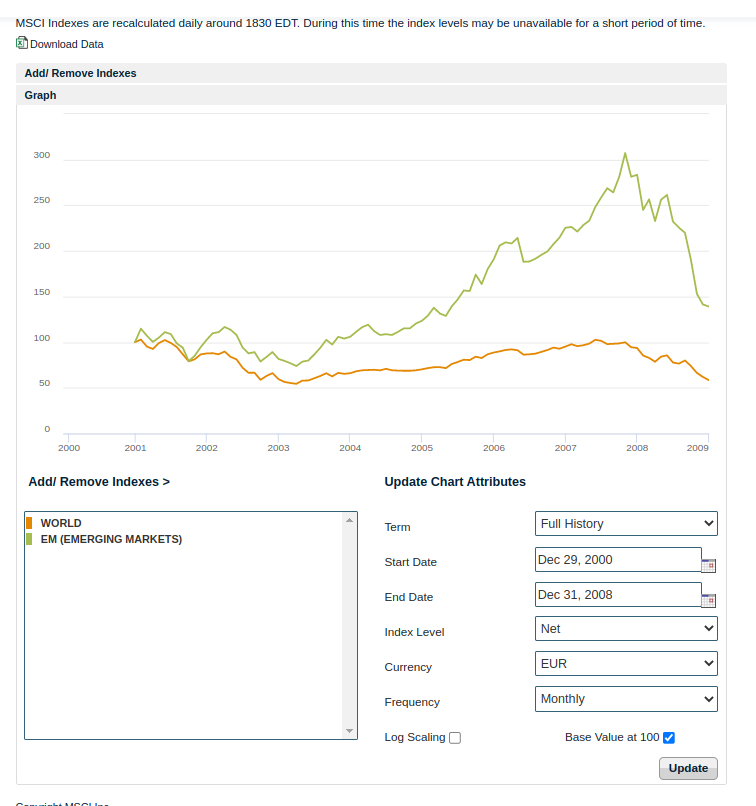Uncheck the Base Value at 100 checkbox

(x=669, y=738)
